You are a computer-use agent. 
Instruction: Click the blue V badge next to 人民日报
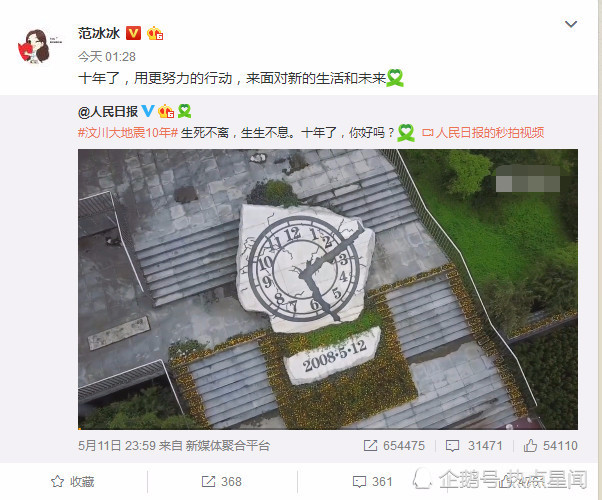(148, 111)
